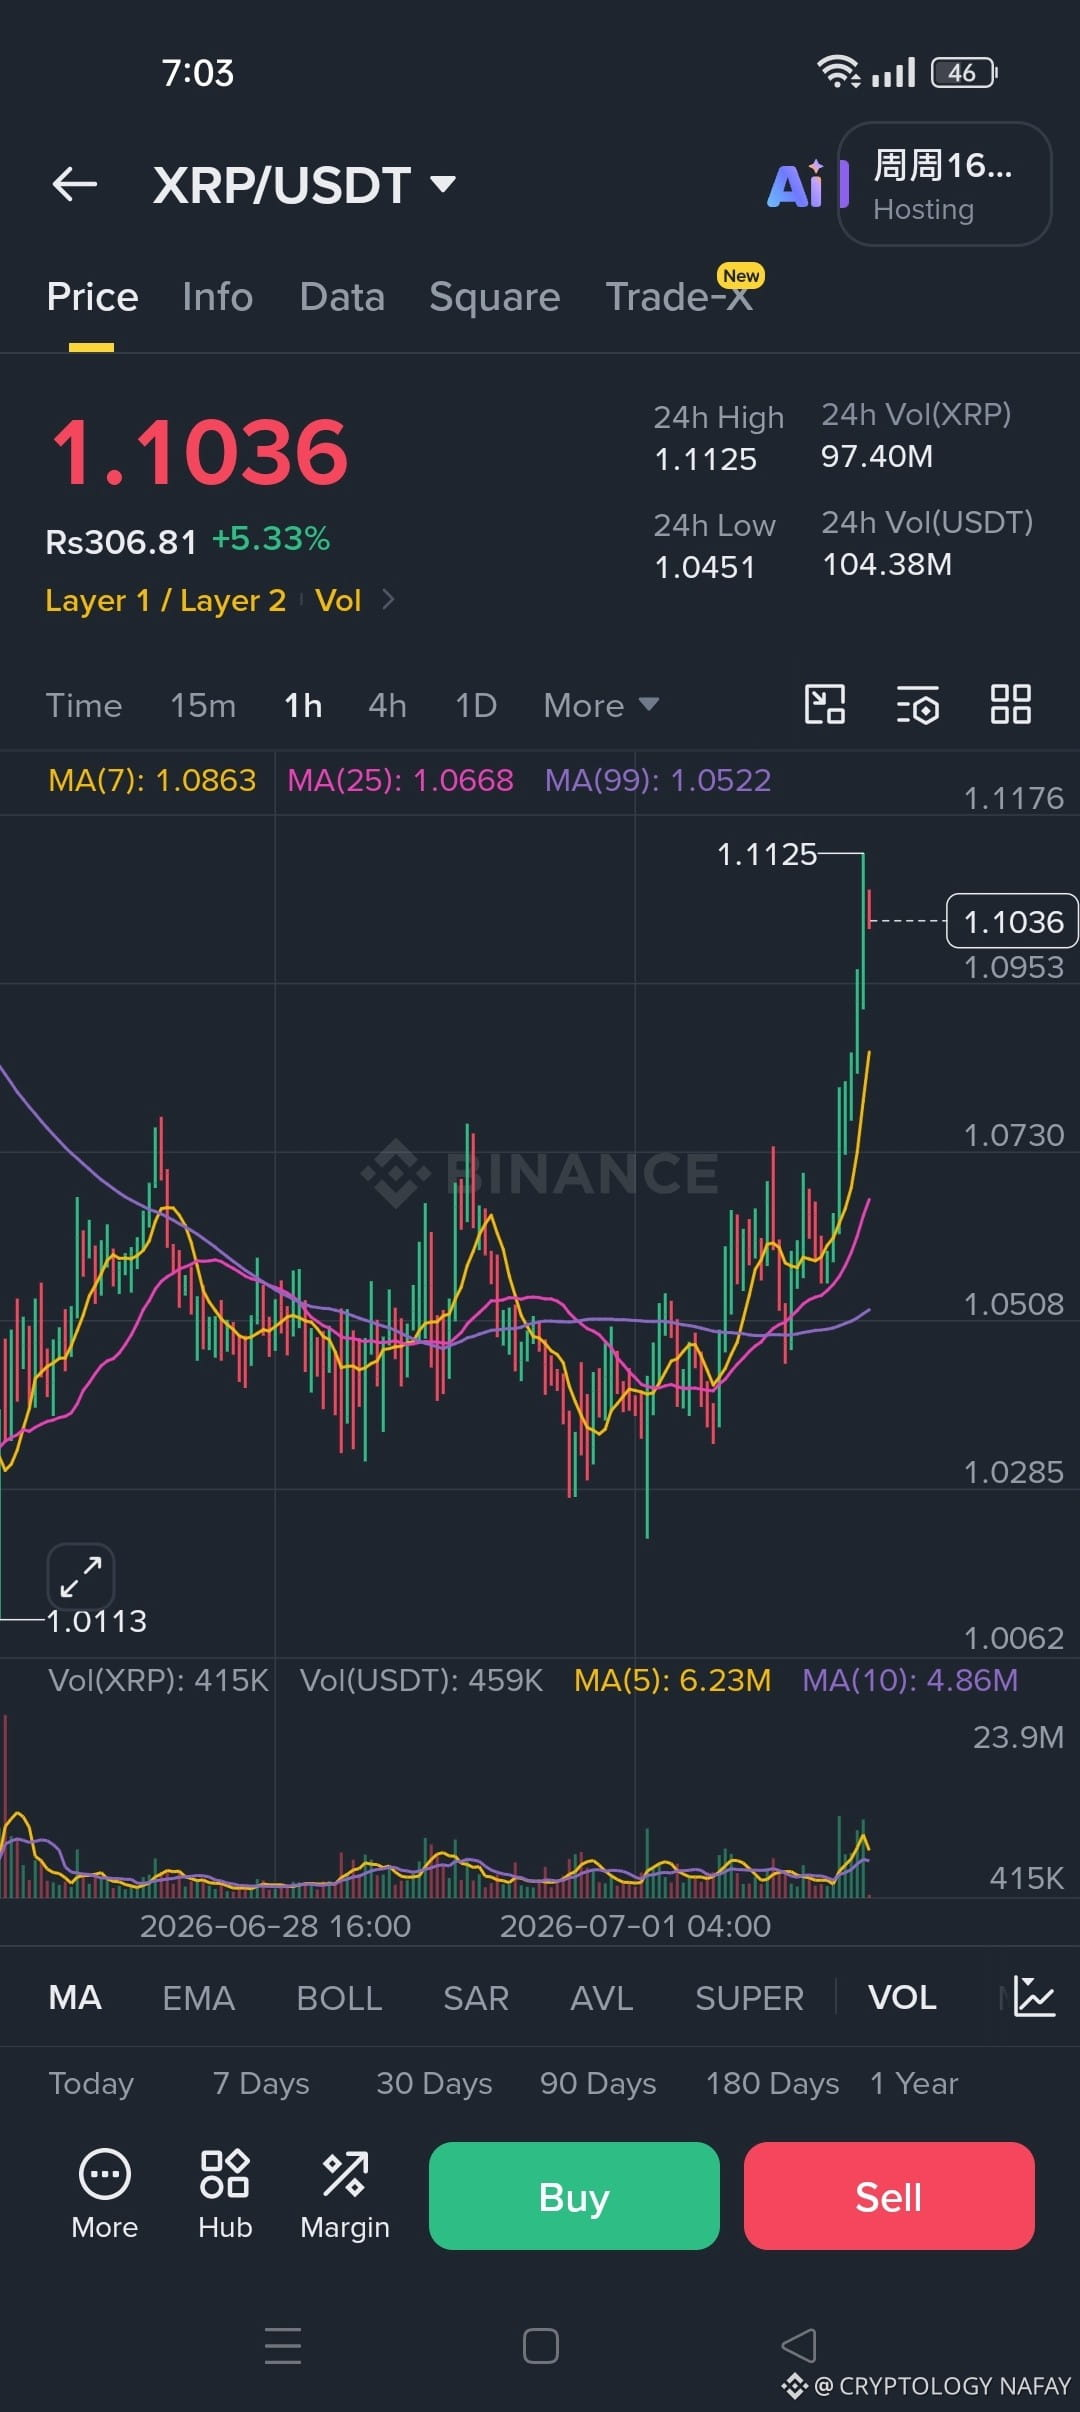Switch to the Price tab
Screen dimensions: 1080x2412
coord(92,297)
